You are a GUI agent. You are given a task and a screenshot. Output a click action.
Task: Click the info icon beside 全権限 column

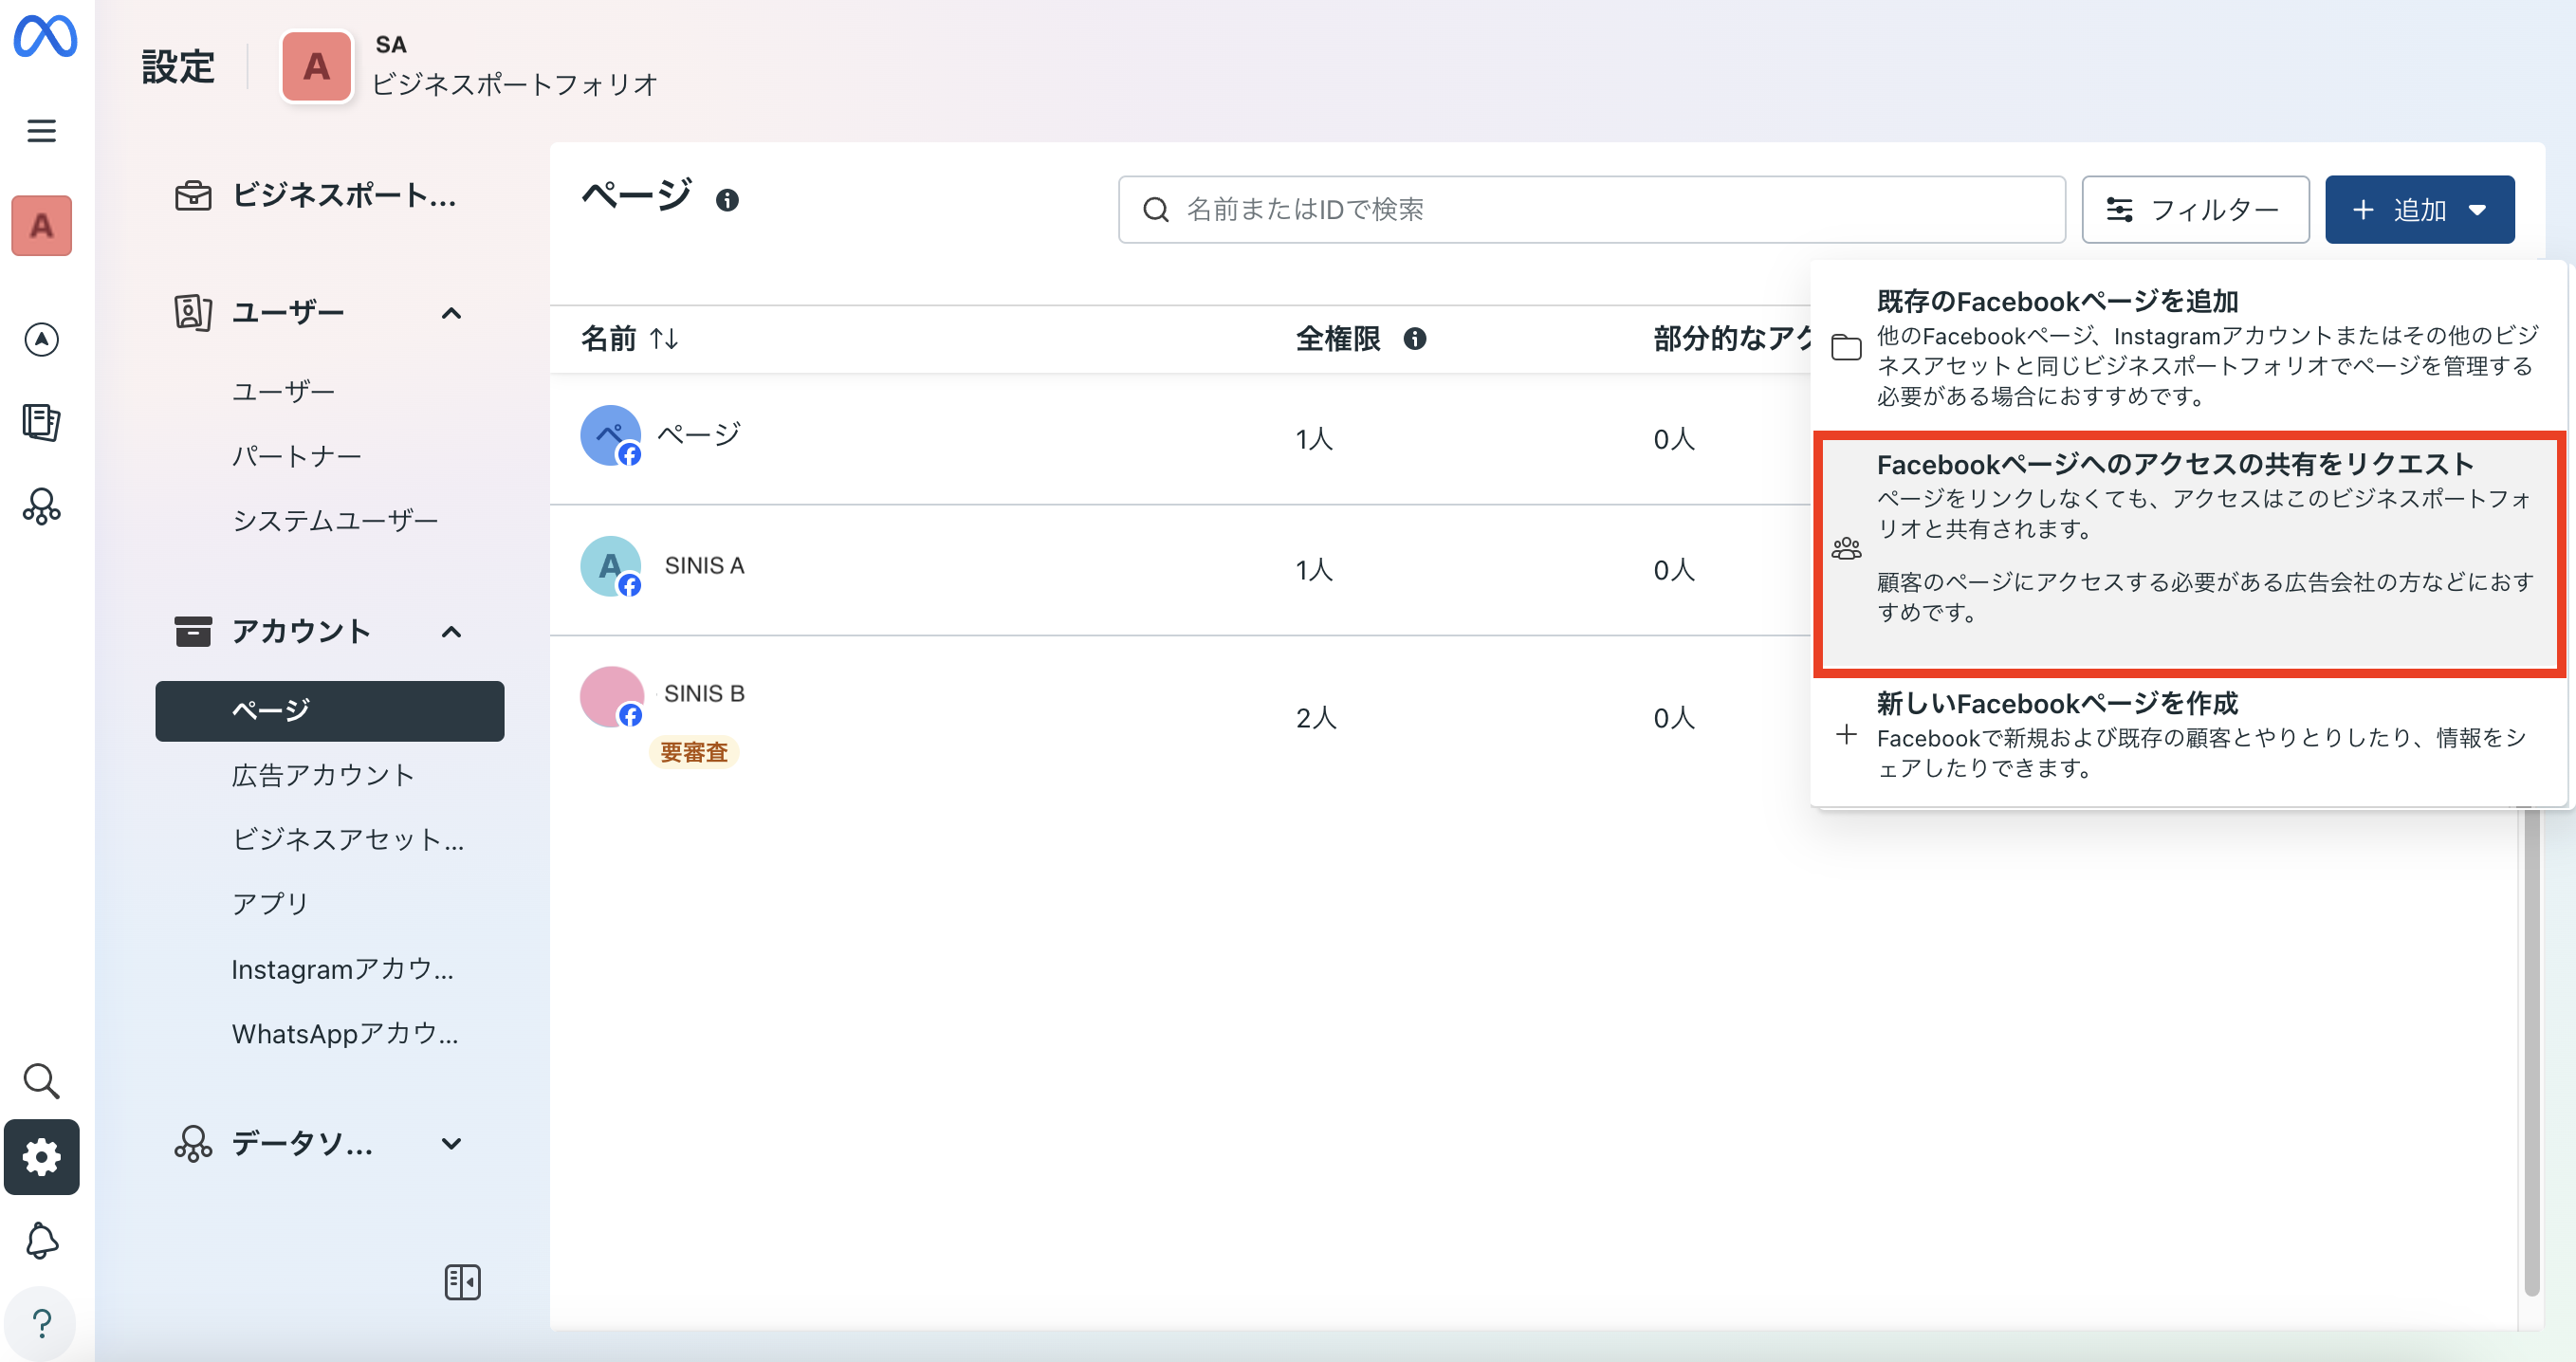(x=1414, y=339)
